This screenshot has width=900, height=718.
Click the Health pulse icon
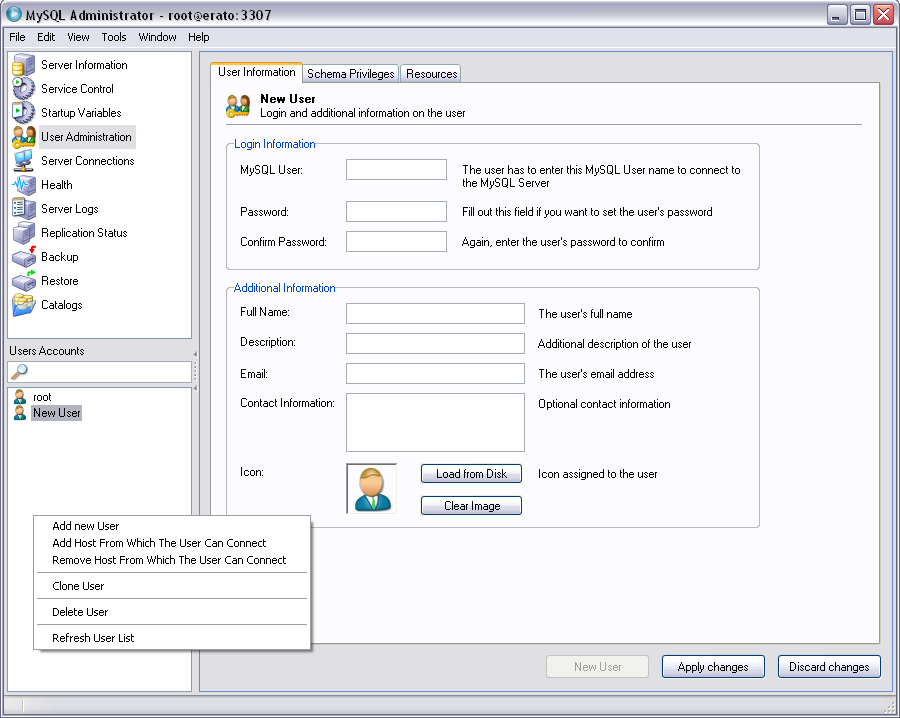pos(24,185)
